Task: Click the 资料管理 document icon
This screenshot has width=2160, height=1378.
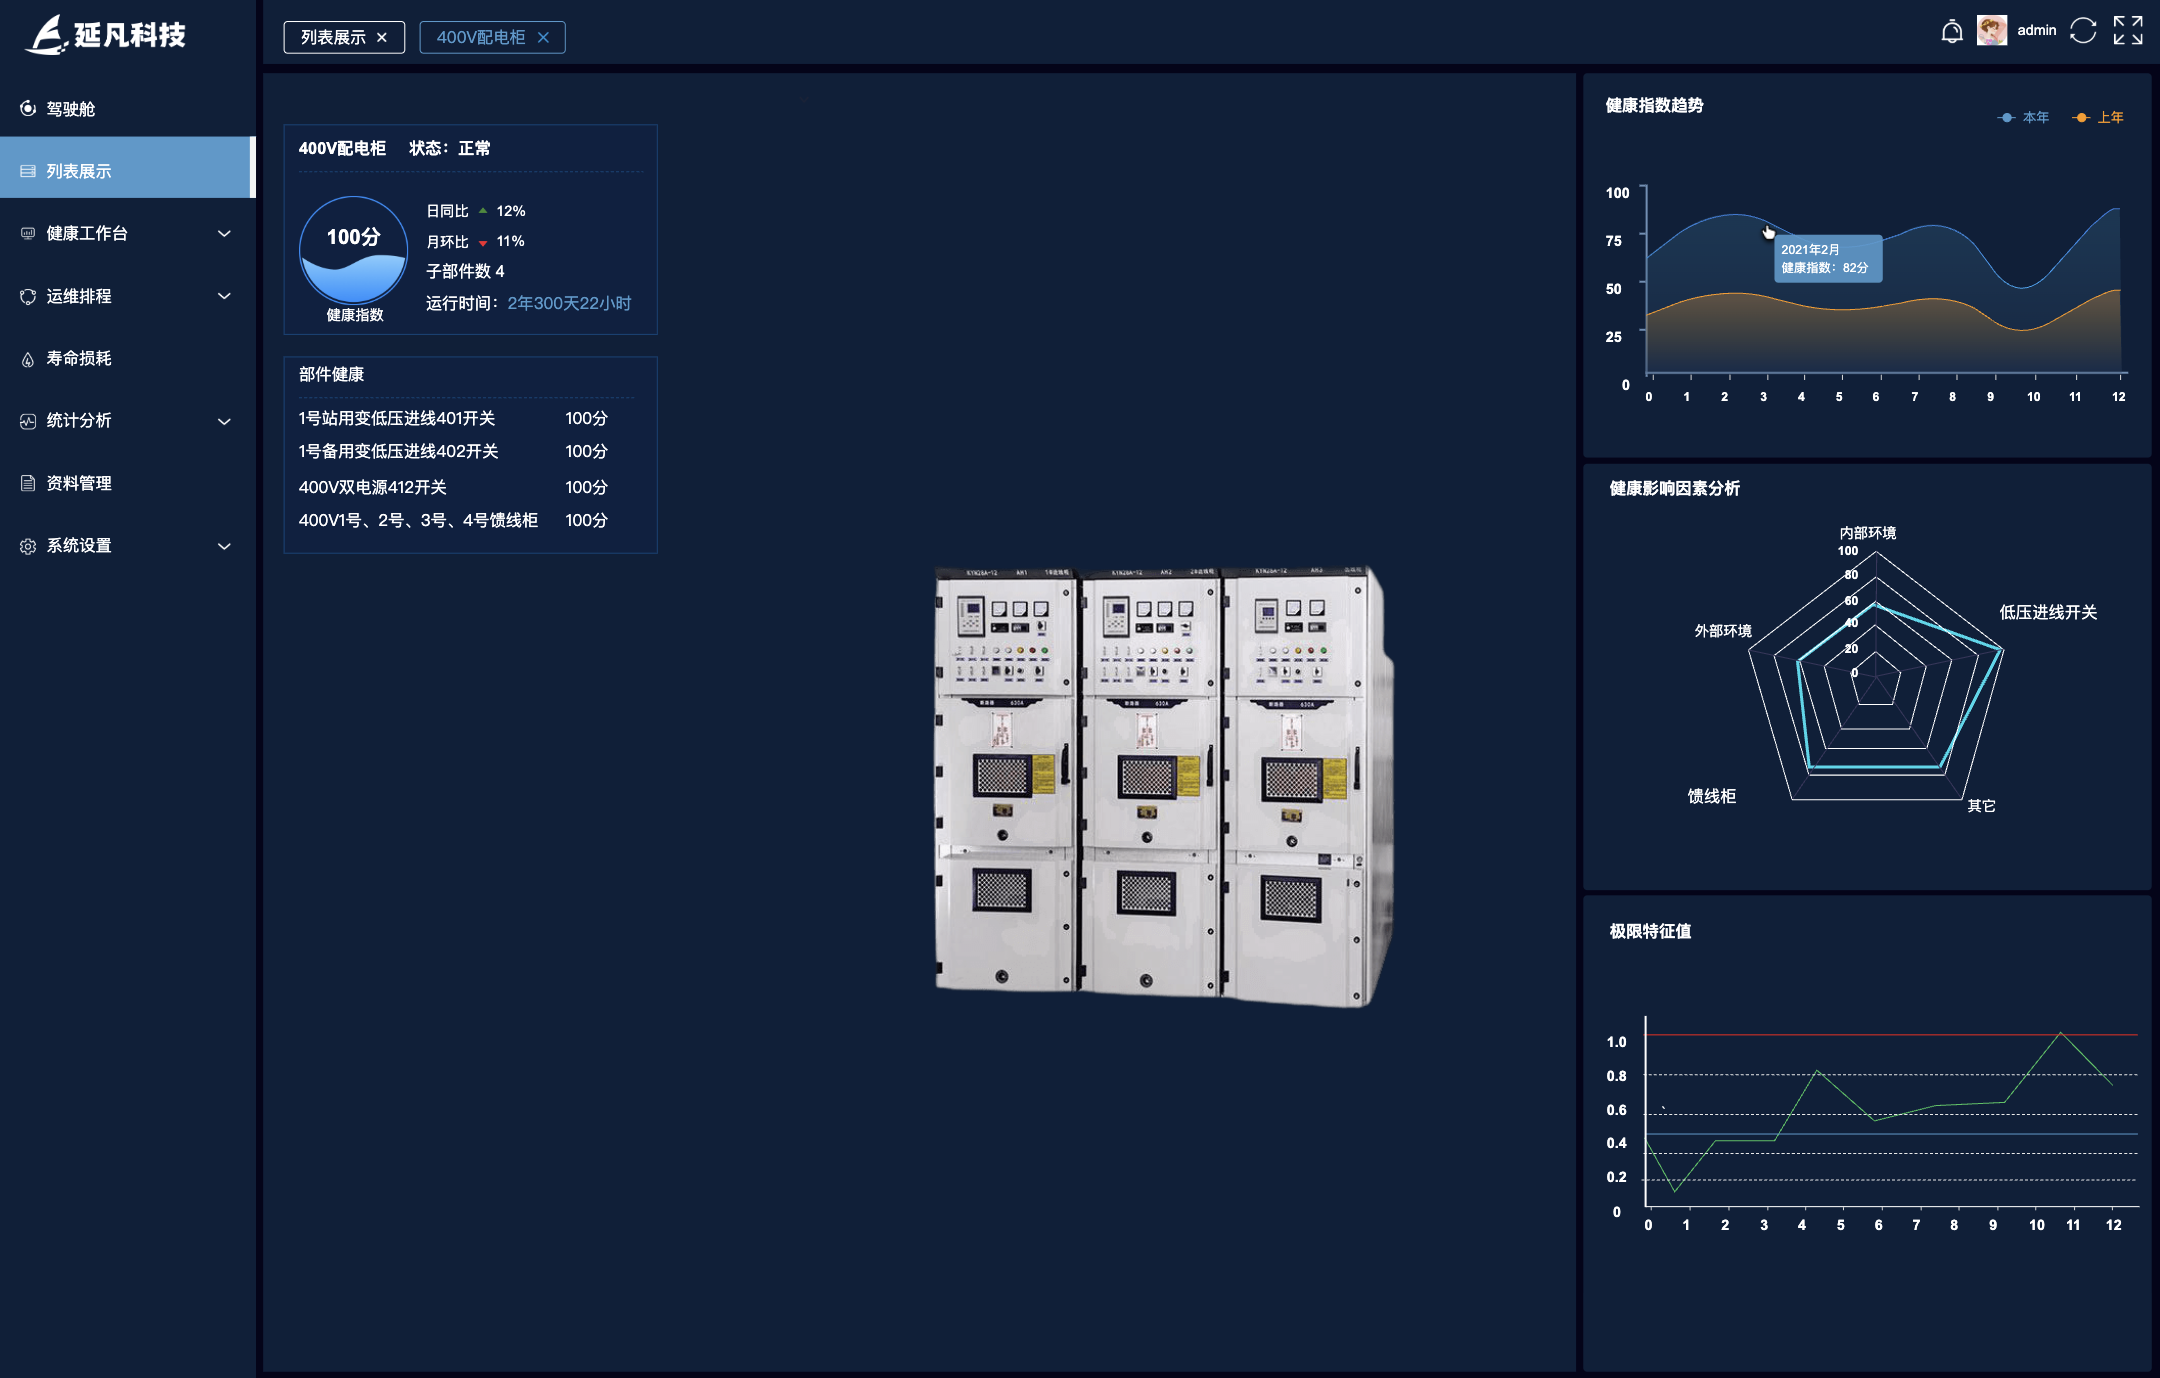Action: pyautogui.click(x=28, y=484)
